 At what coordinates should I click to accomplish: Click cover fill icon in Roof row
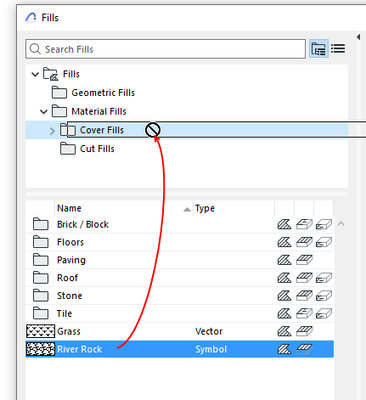point(304,278)
